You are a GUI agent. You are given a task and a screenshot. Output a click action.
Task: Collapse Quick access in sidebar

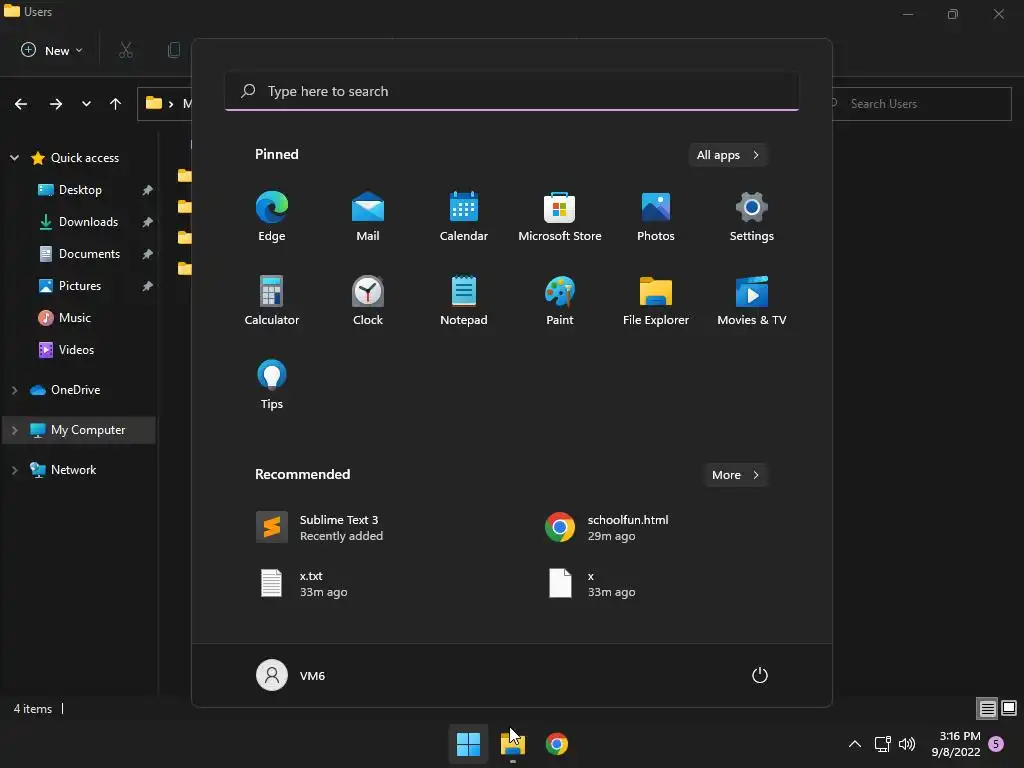(14, 158)
